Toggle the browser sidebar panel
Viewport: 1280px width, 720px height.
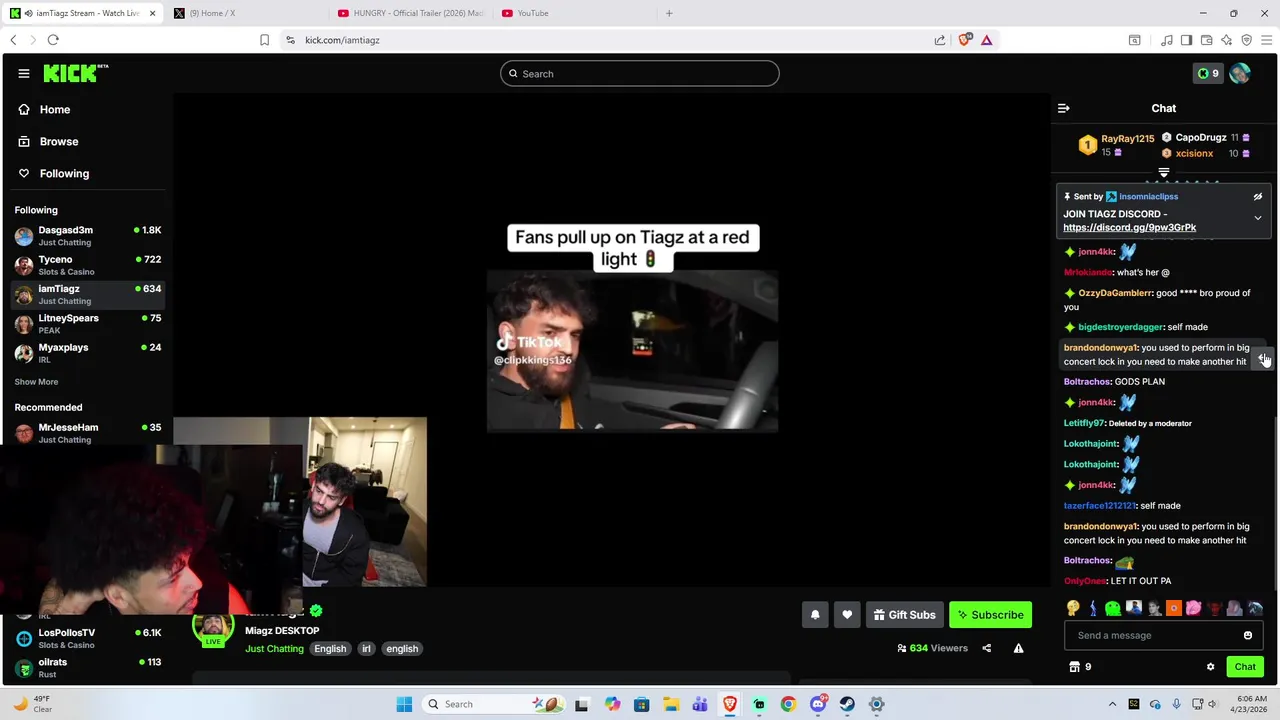click(1186, 40)
